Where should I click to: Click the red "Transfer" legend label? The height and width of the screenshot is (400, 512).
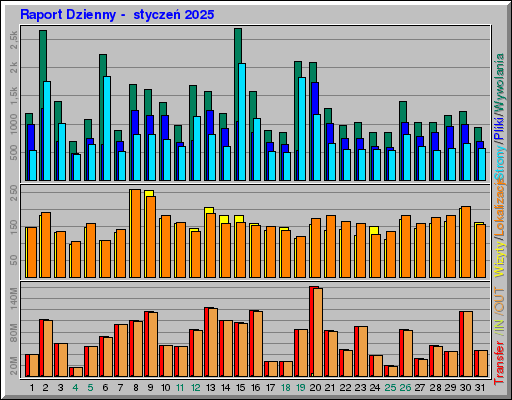pyautogui.click(x=499, y=362)
